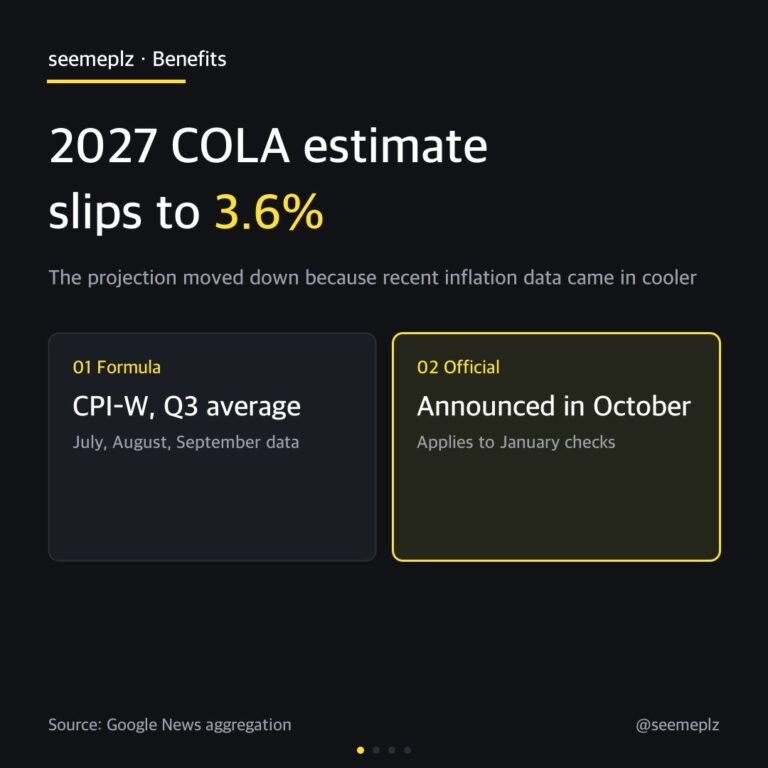Click the projection moved down subtitle

click(372, 278)
